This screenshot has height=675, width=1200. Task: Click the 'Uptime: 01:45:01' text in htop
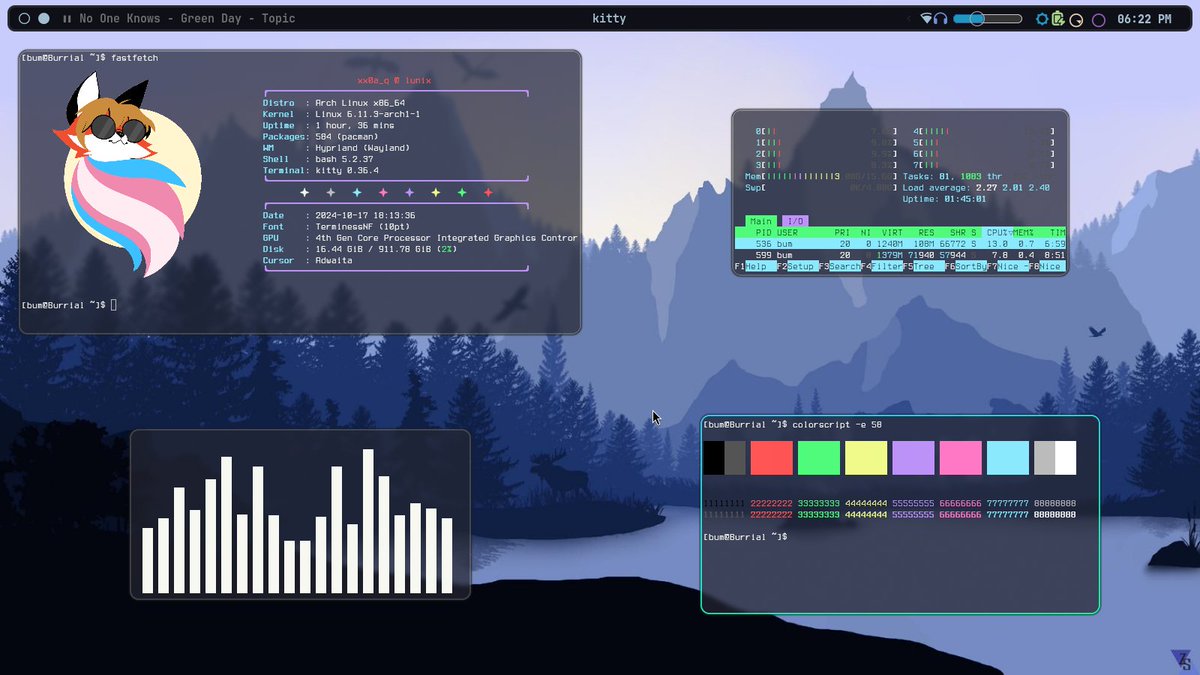[x=944, y=199]
